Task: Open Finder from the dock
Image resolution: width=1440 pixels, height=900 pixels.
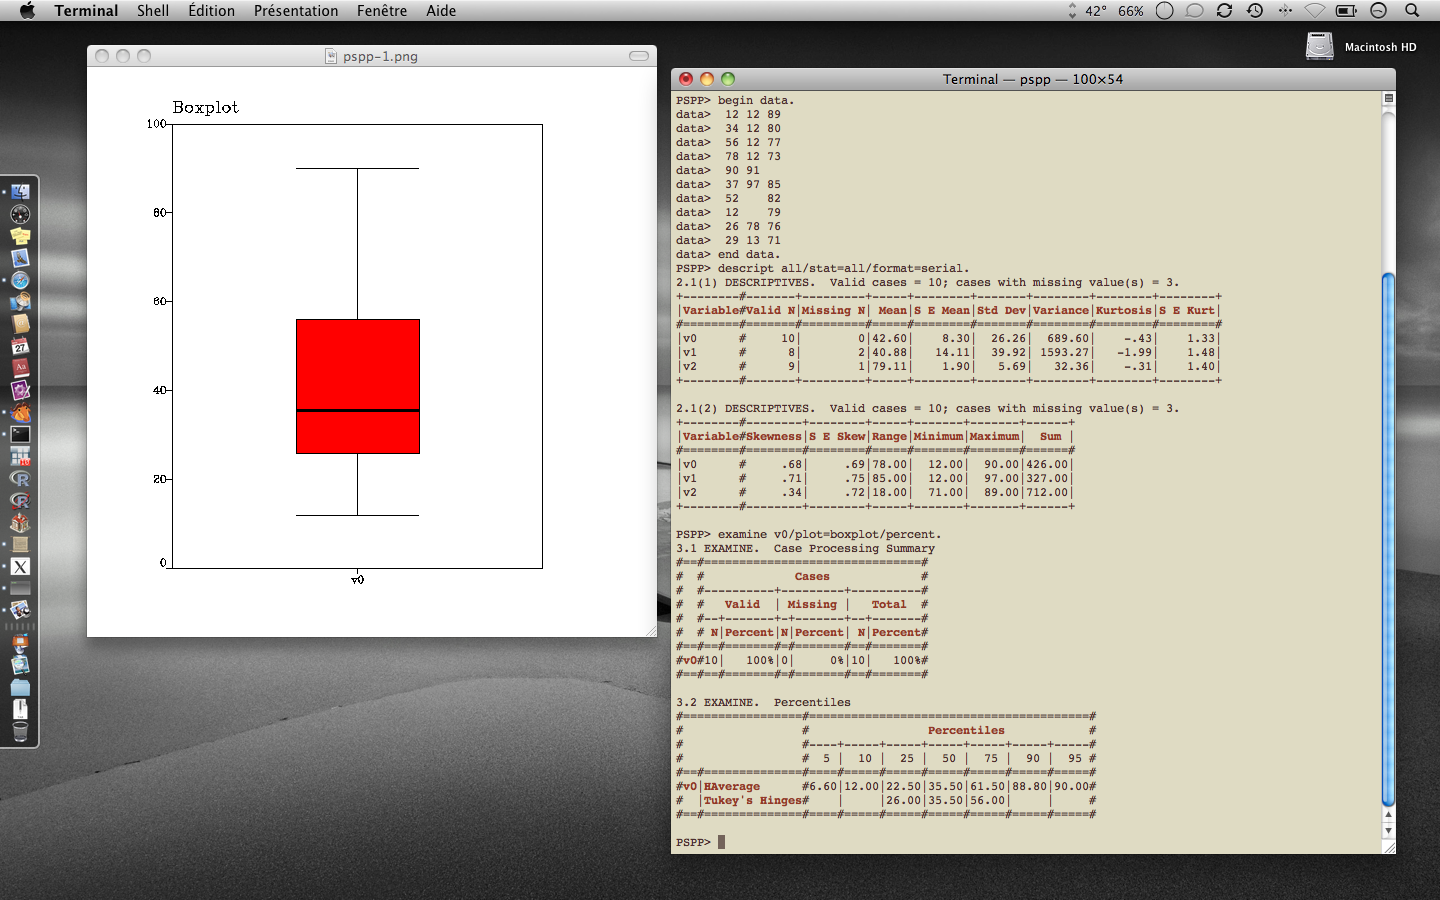Action: (20, 192)
